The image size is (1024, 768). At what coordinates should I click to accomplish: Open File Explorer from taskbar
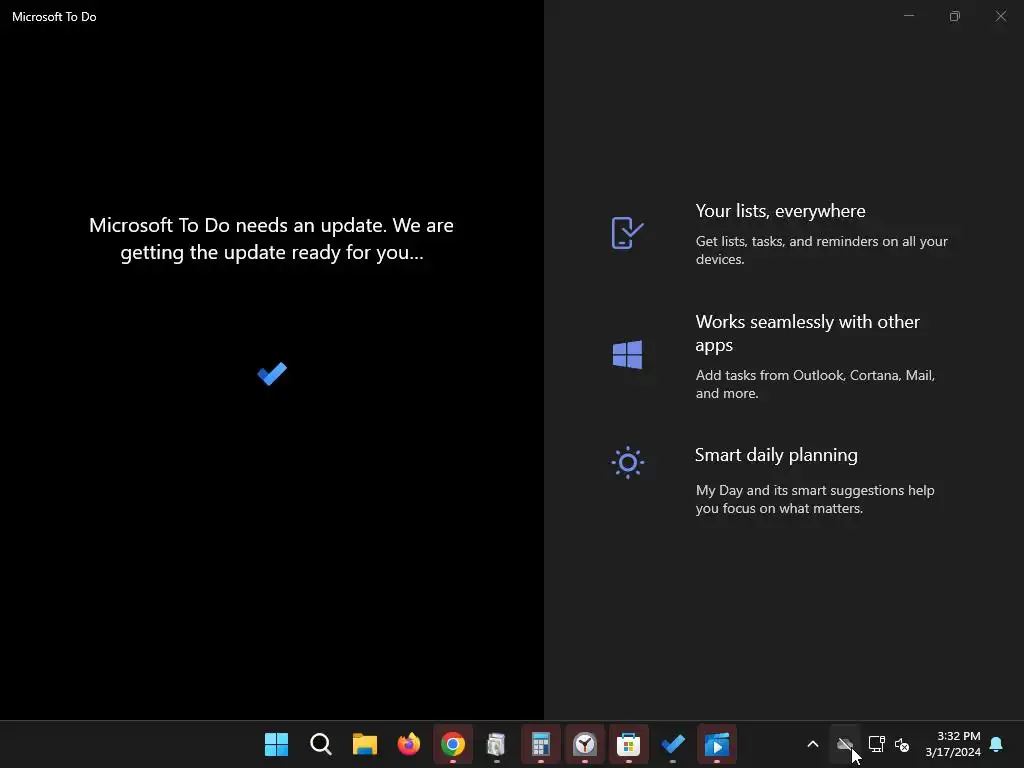(x=364, y=744)
